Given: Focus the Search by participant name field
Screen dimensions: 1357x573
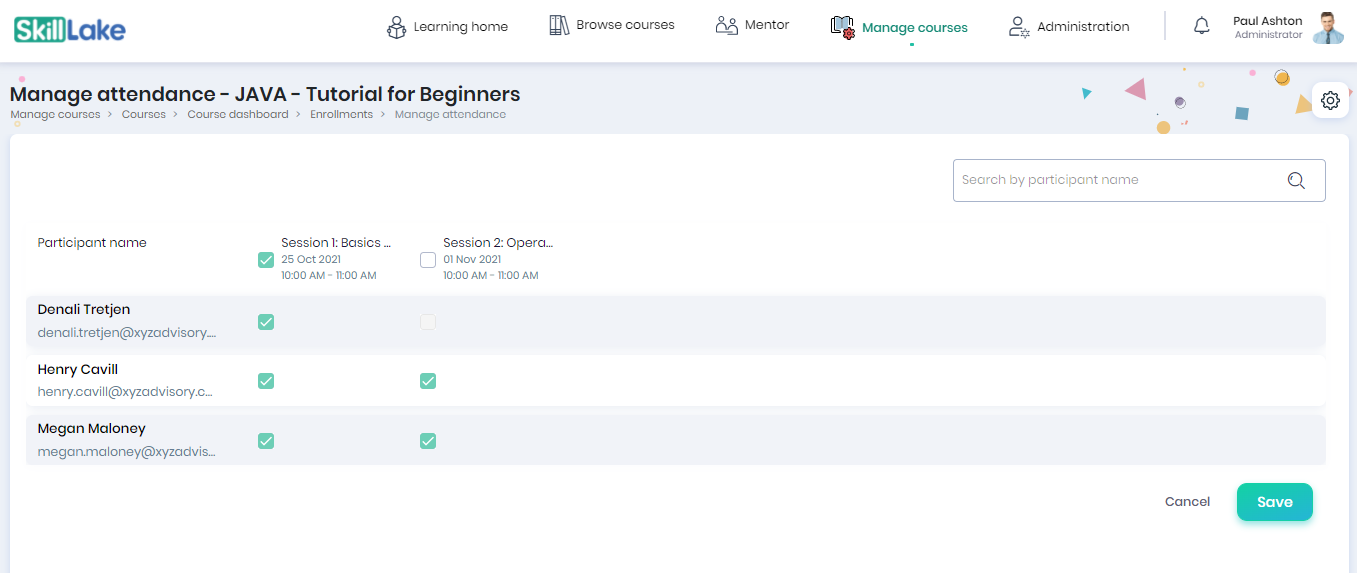Looking at the screenshot, I should pos(1139,180).
